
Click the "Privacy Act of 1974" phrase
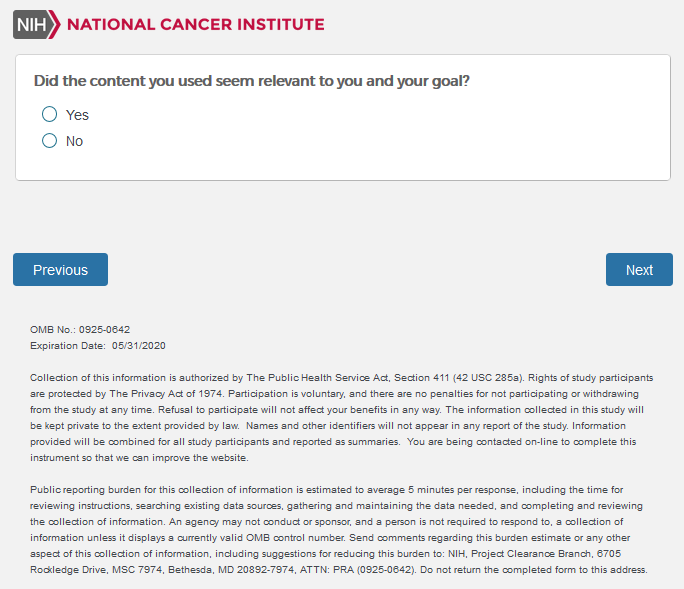click(x=154, y=393)
